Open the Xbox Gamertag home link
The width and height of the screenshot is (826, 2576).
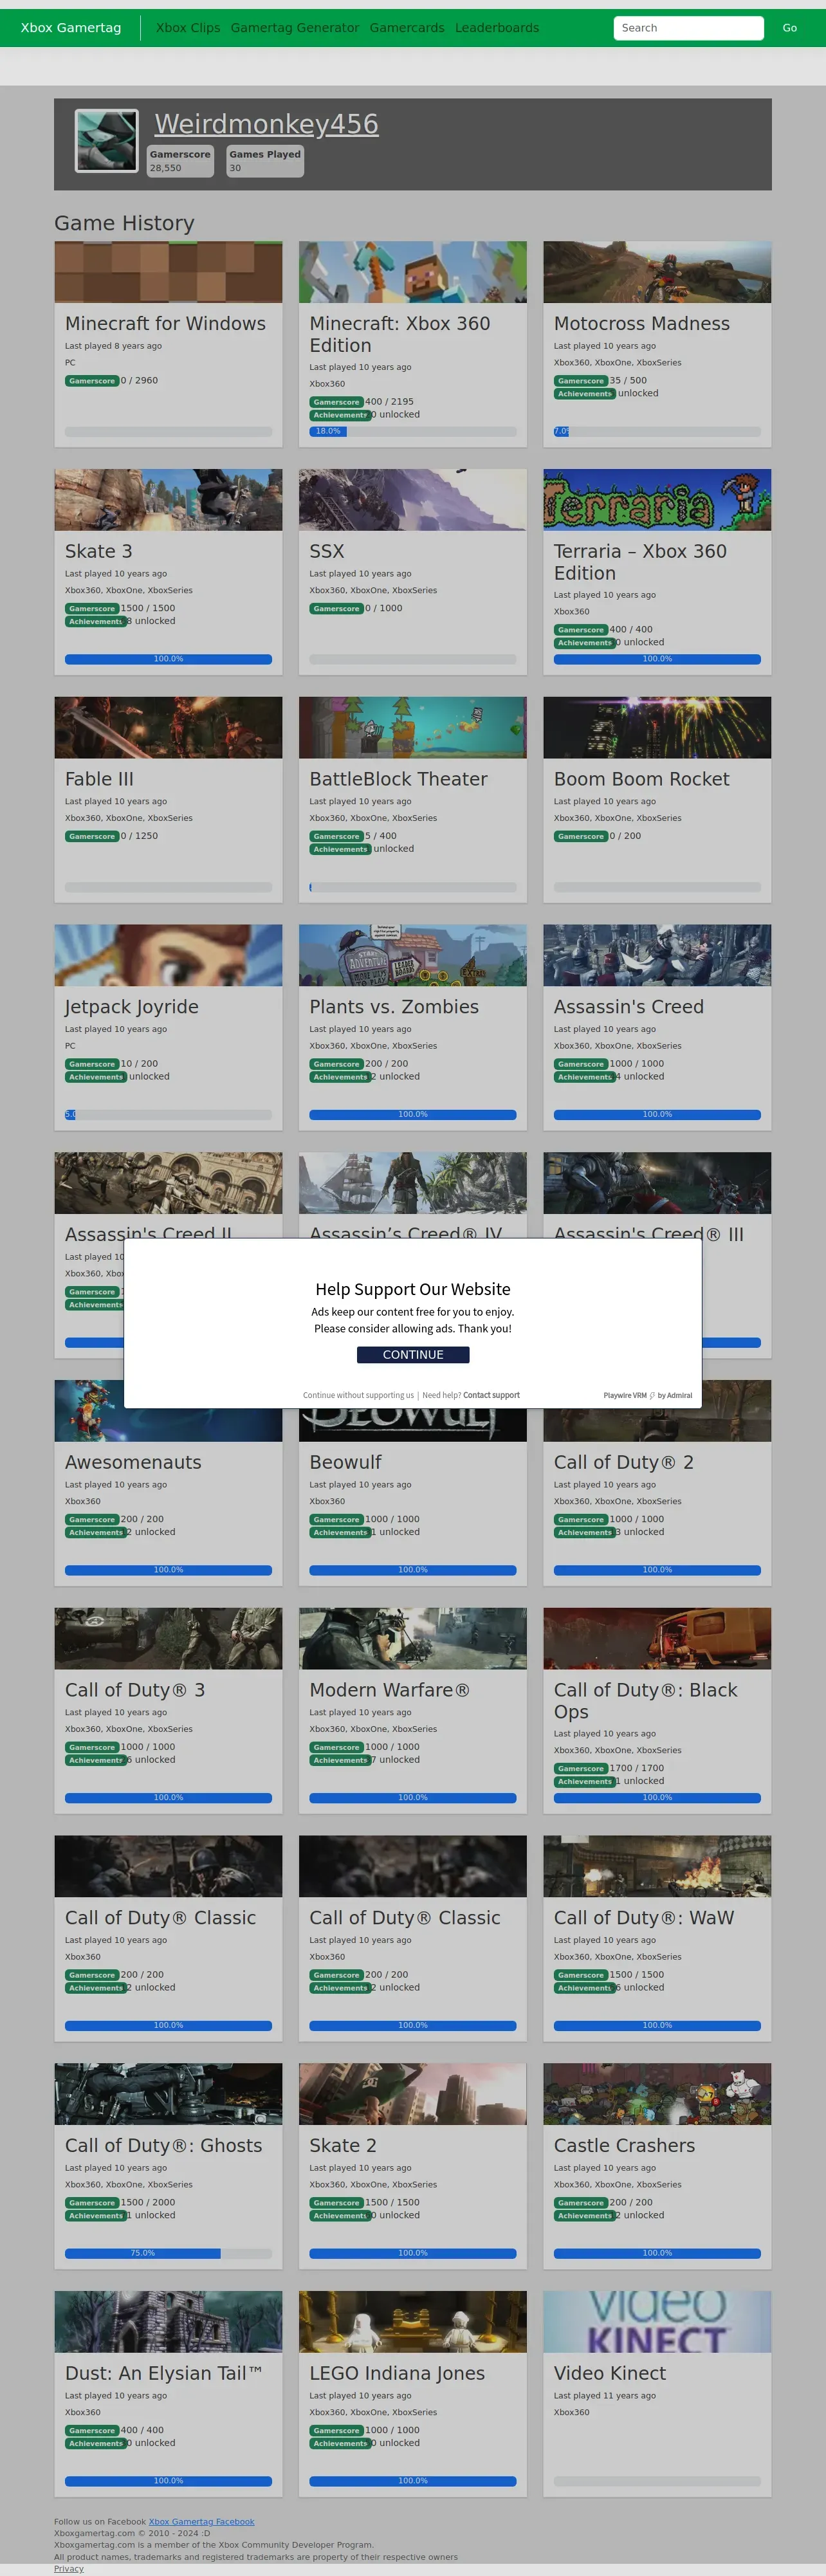pyautogui.click(x=71, y=28)
